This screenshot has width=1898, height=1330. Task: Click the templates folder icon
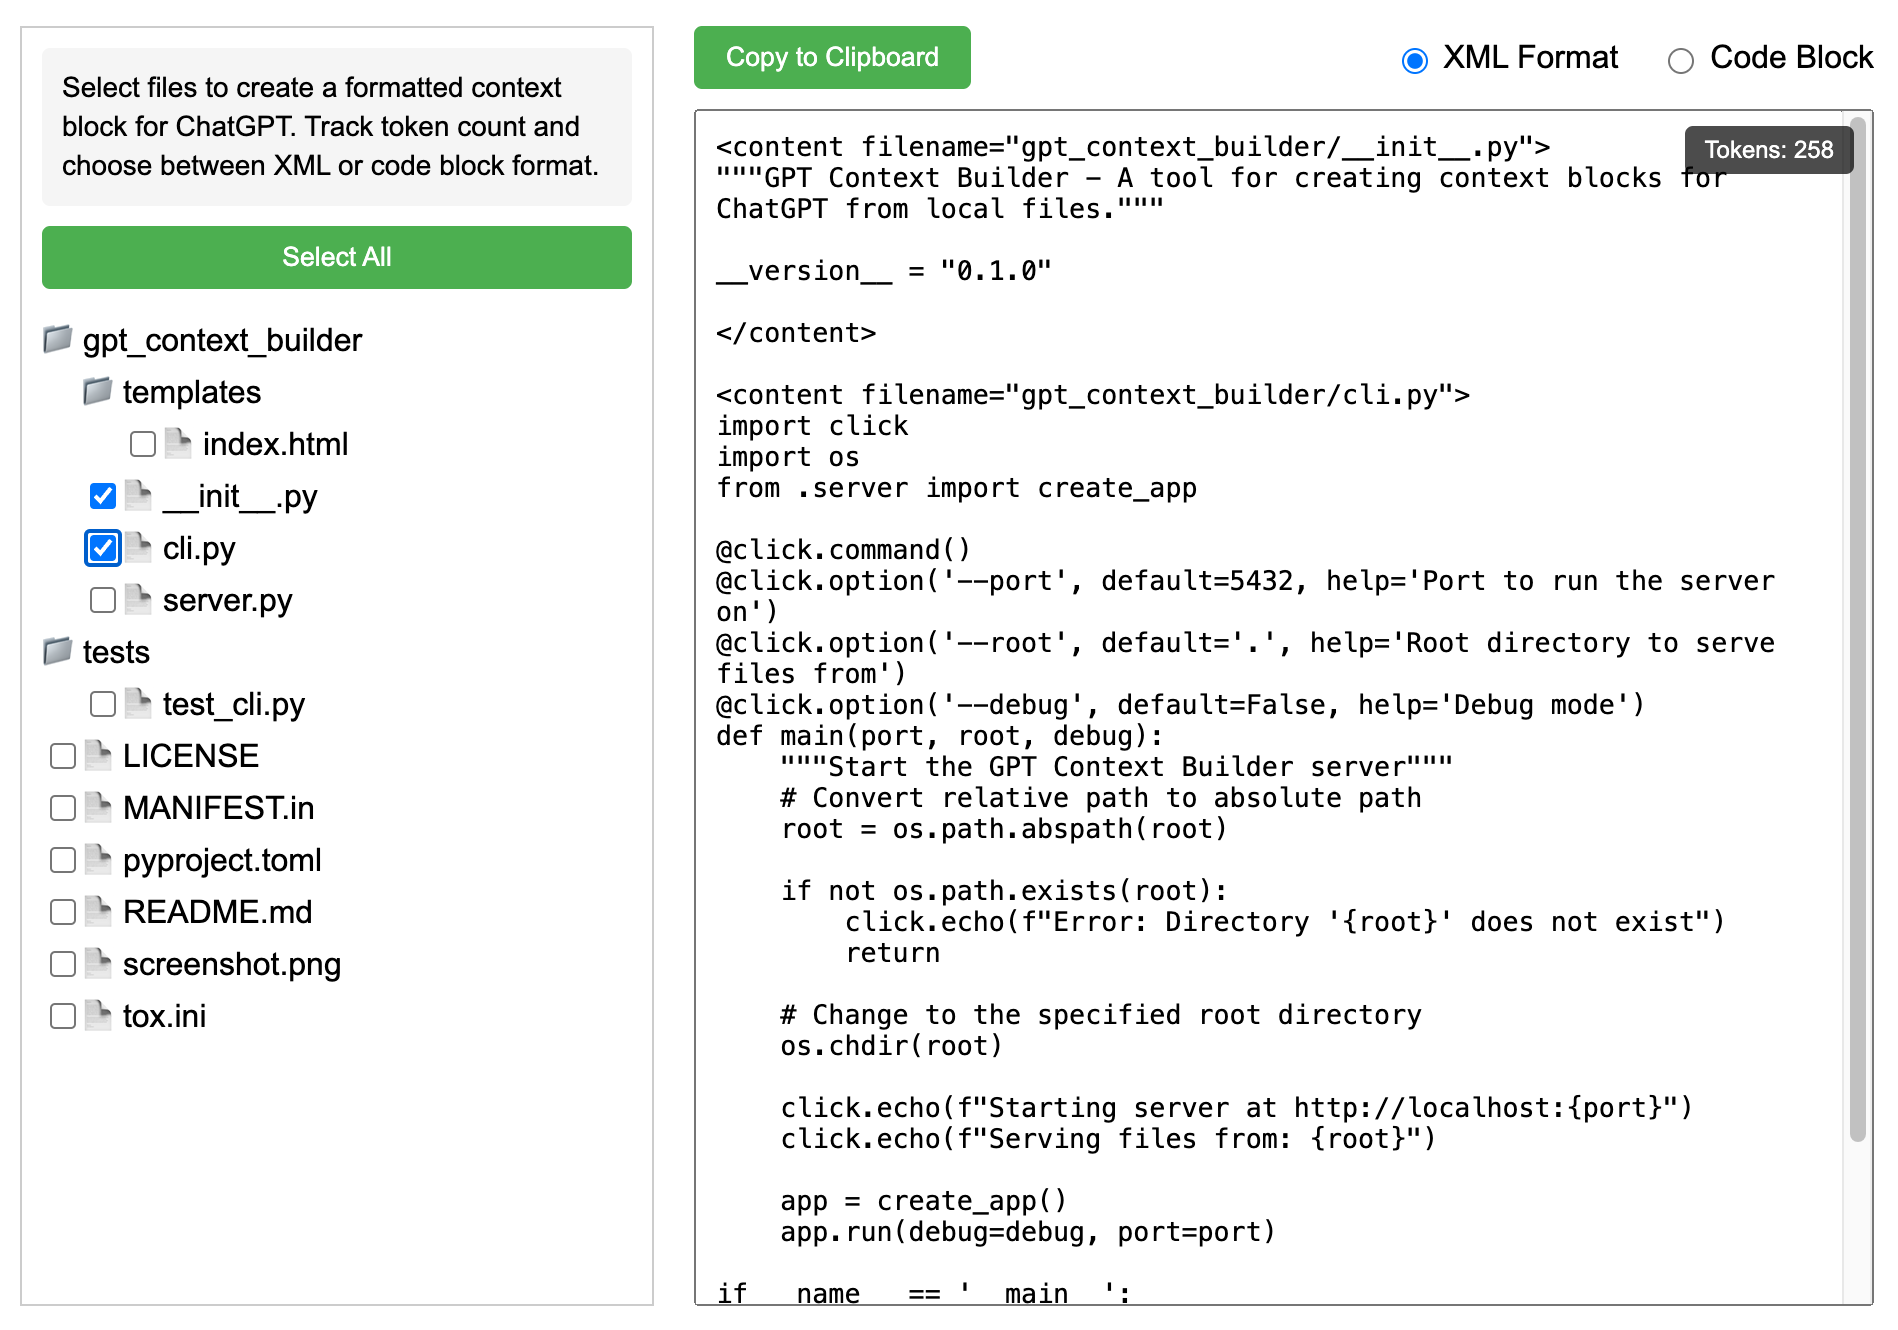pos(98,392)
